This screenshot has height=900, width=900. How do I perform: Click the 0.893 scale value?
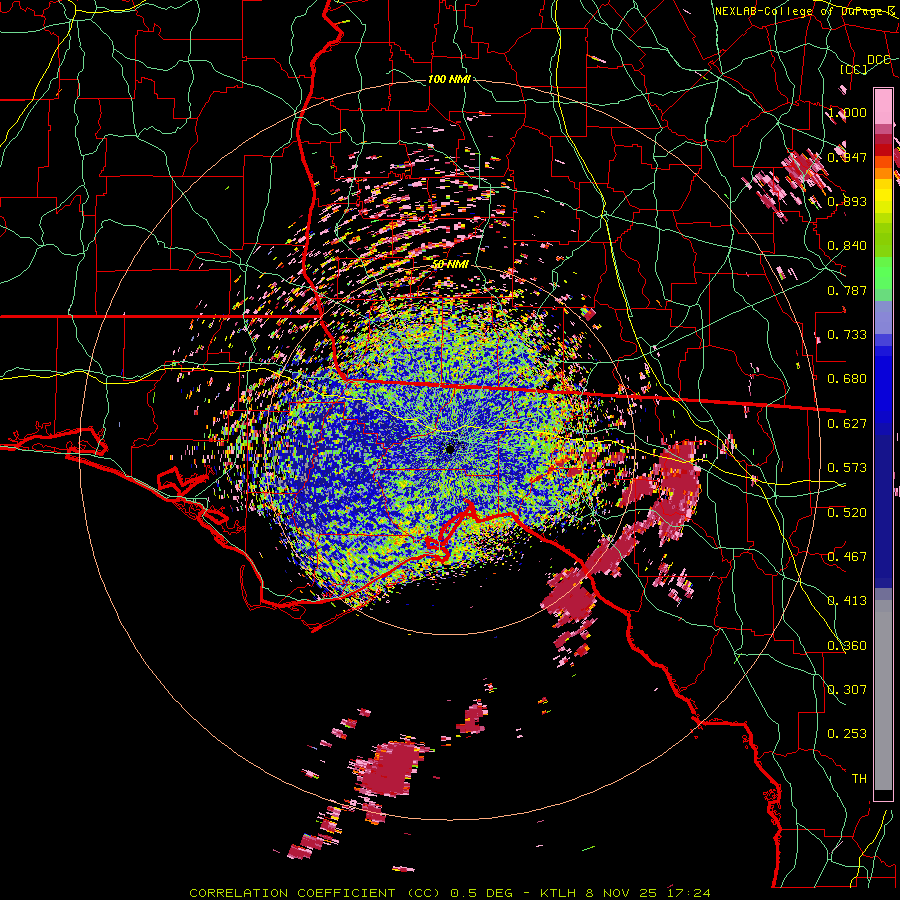click(847, 201)
